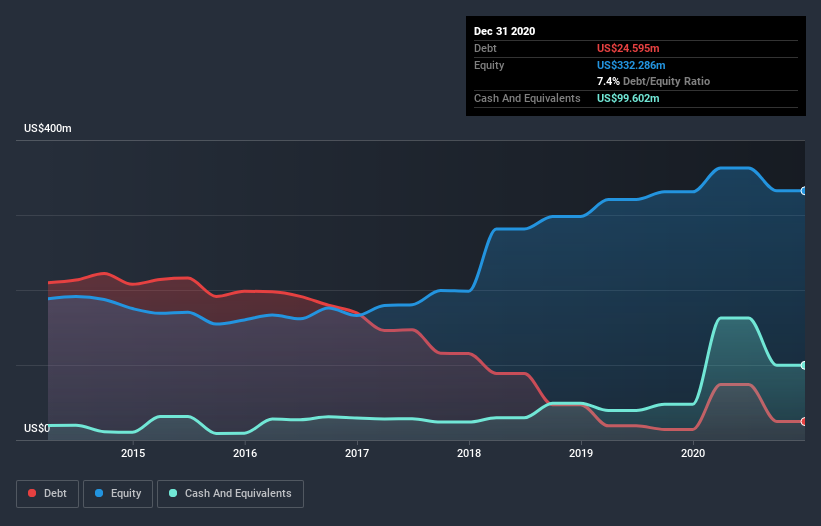Click the US$99.602m cash value
Viewport: 821px width, 526px height.
(x=628, y=98)
